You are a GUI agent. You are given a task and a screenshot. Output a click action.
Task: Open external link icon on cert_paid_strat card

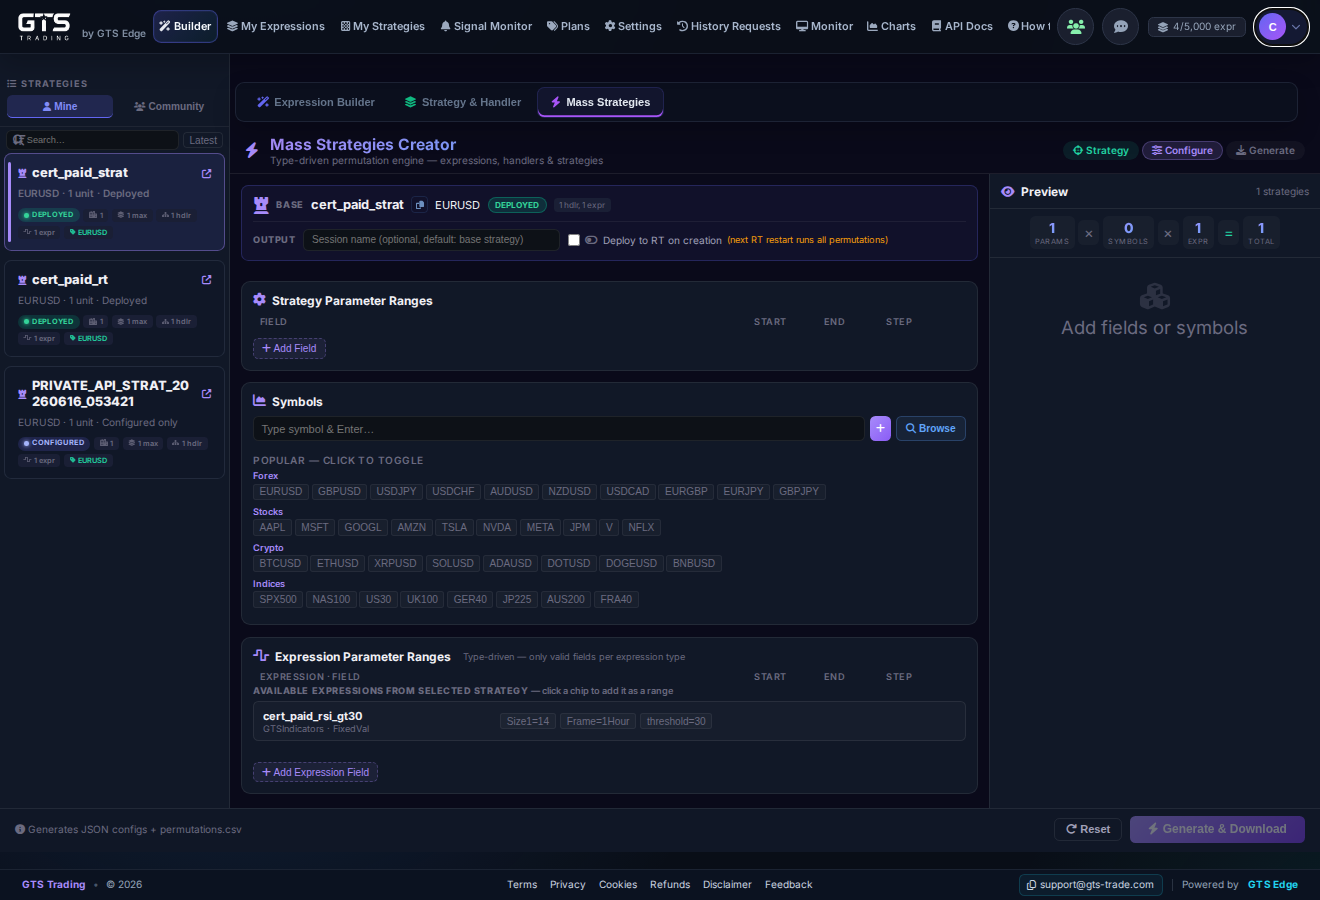[x=206, y=173]
